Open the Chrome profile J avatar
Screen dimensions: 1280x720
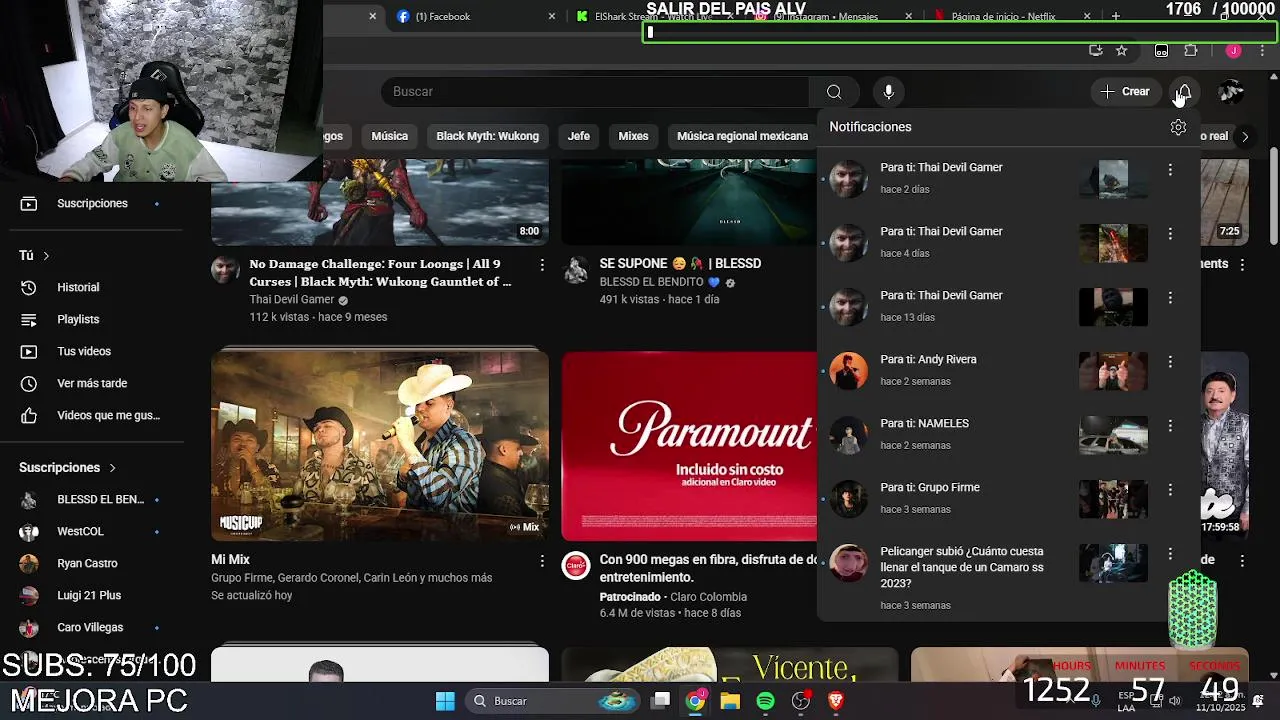pyautogui.click(x=1233, y=51)
